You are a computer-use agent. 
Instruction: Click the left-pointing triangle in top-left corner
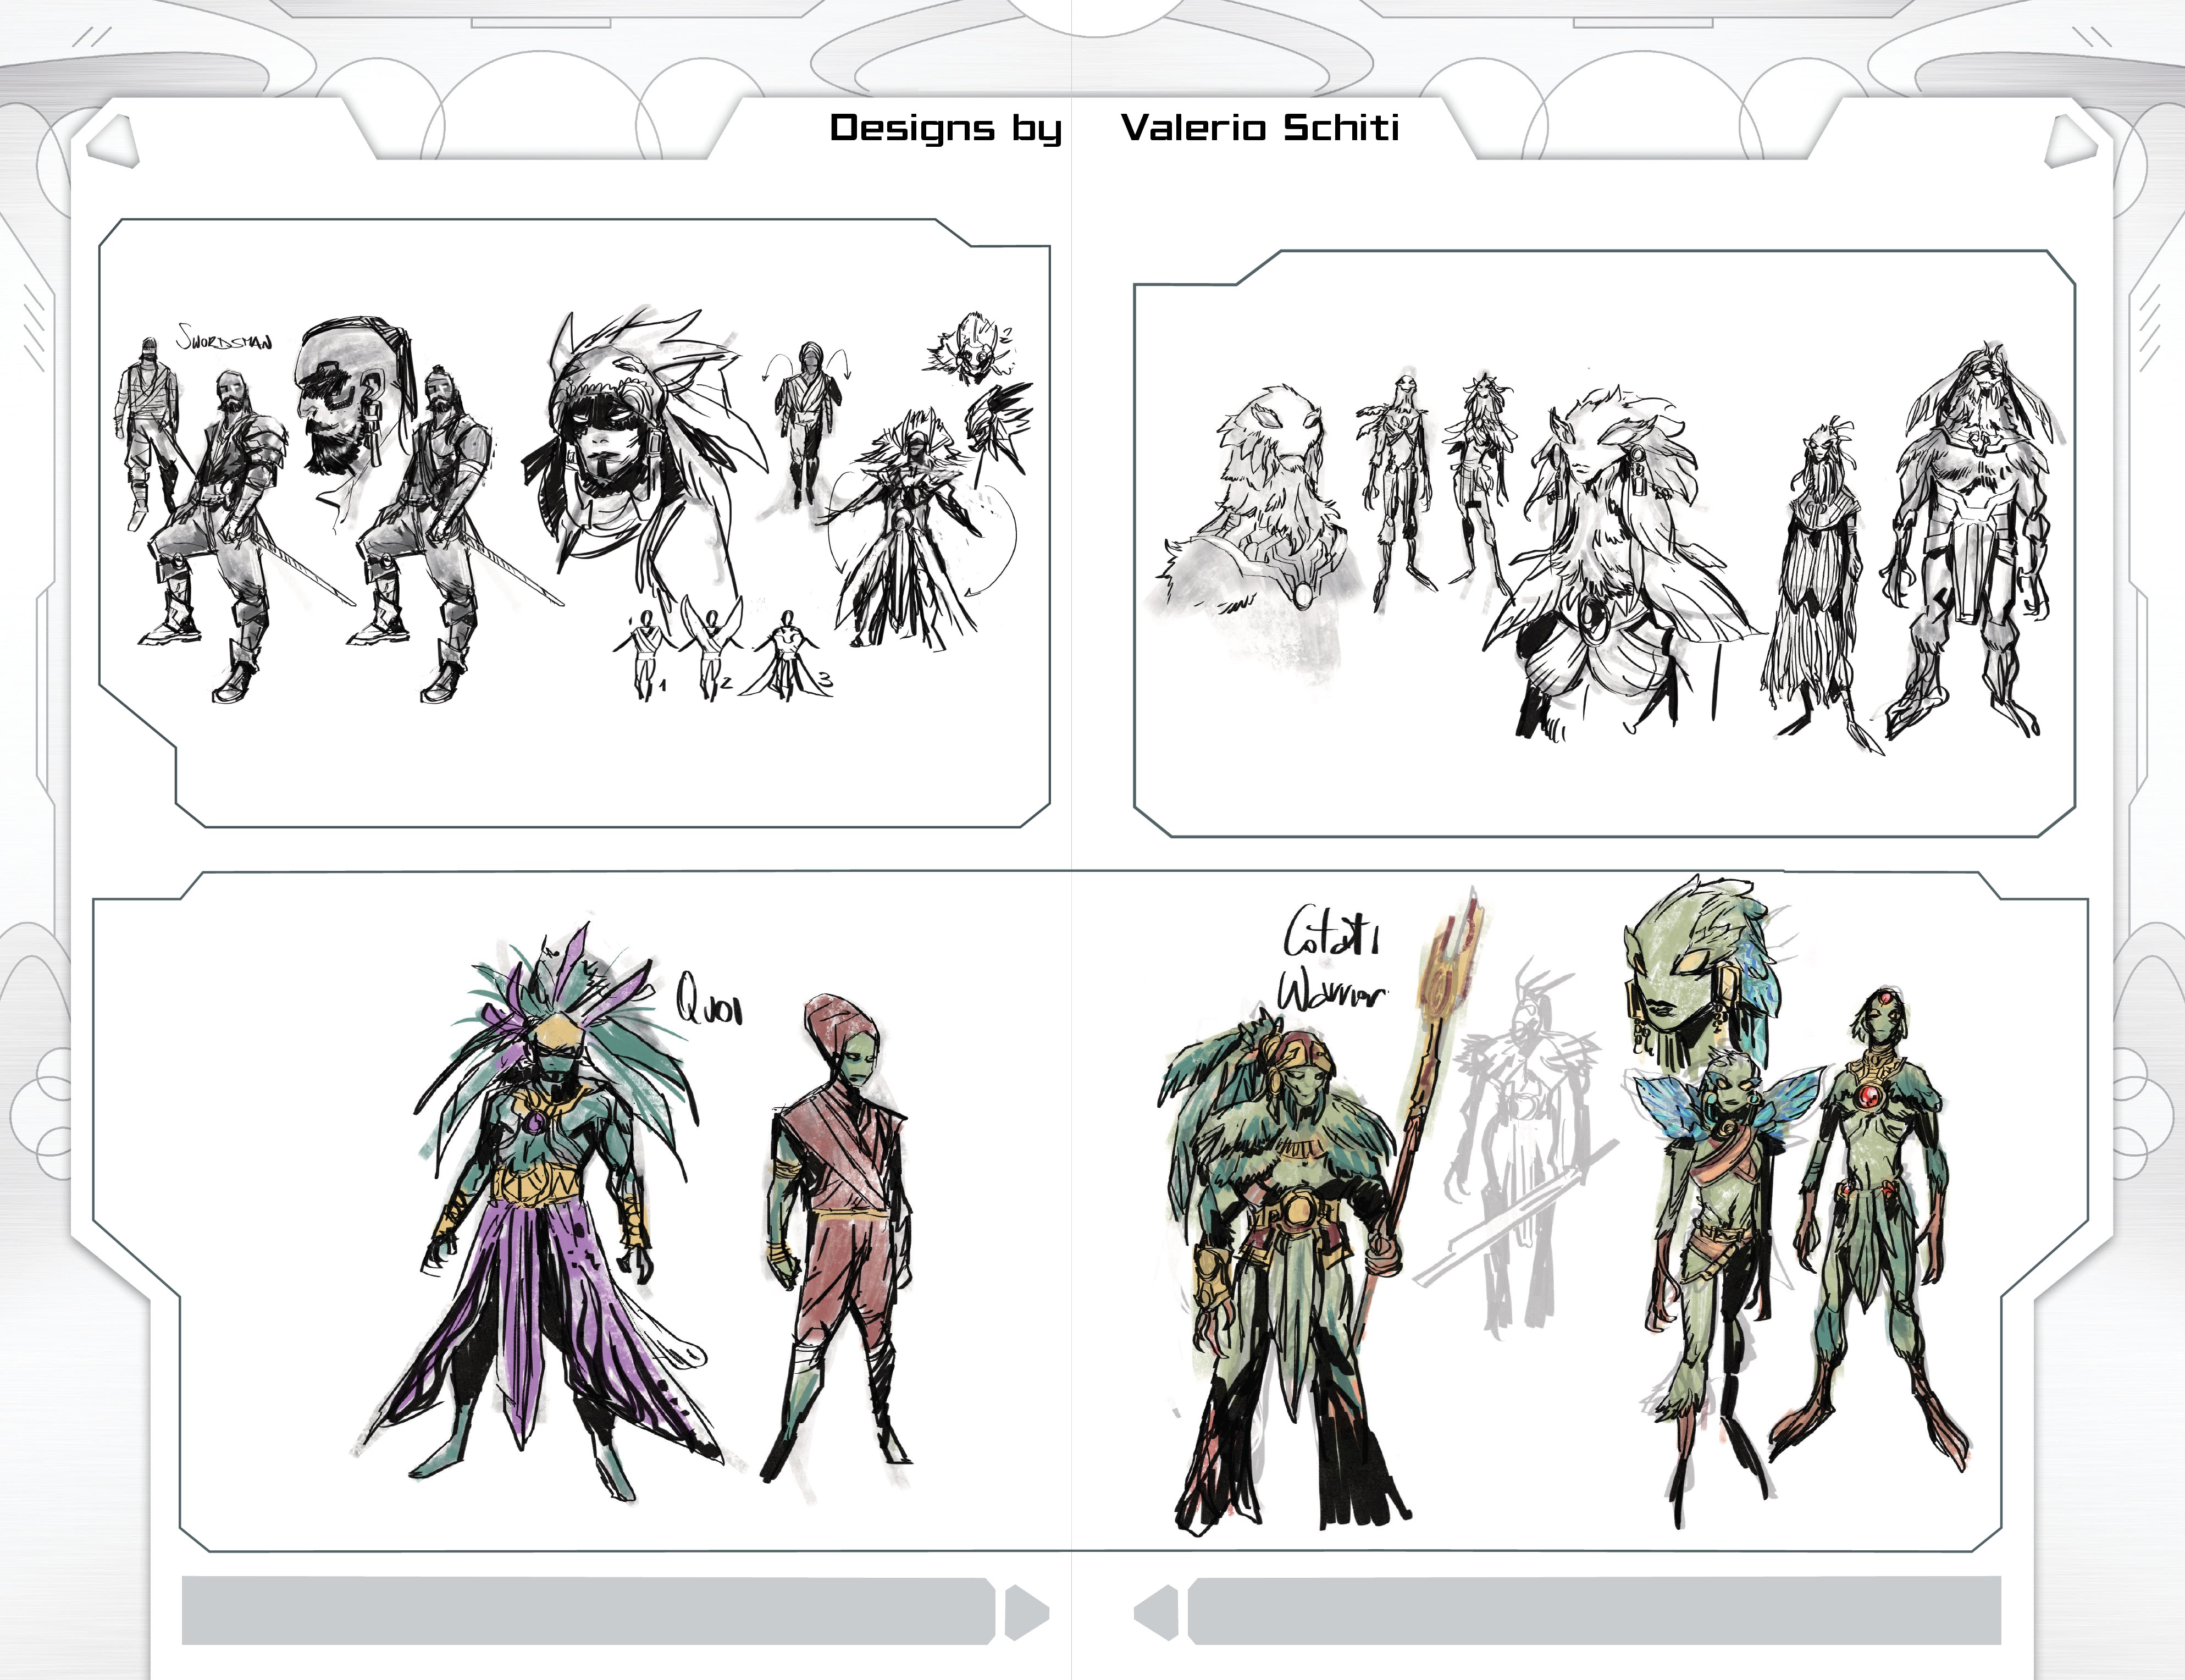(113, 141)
